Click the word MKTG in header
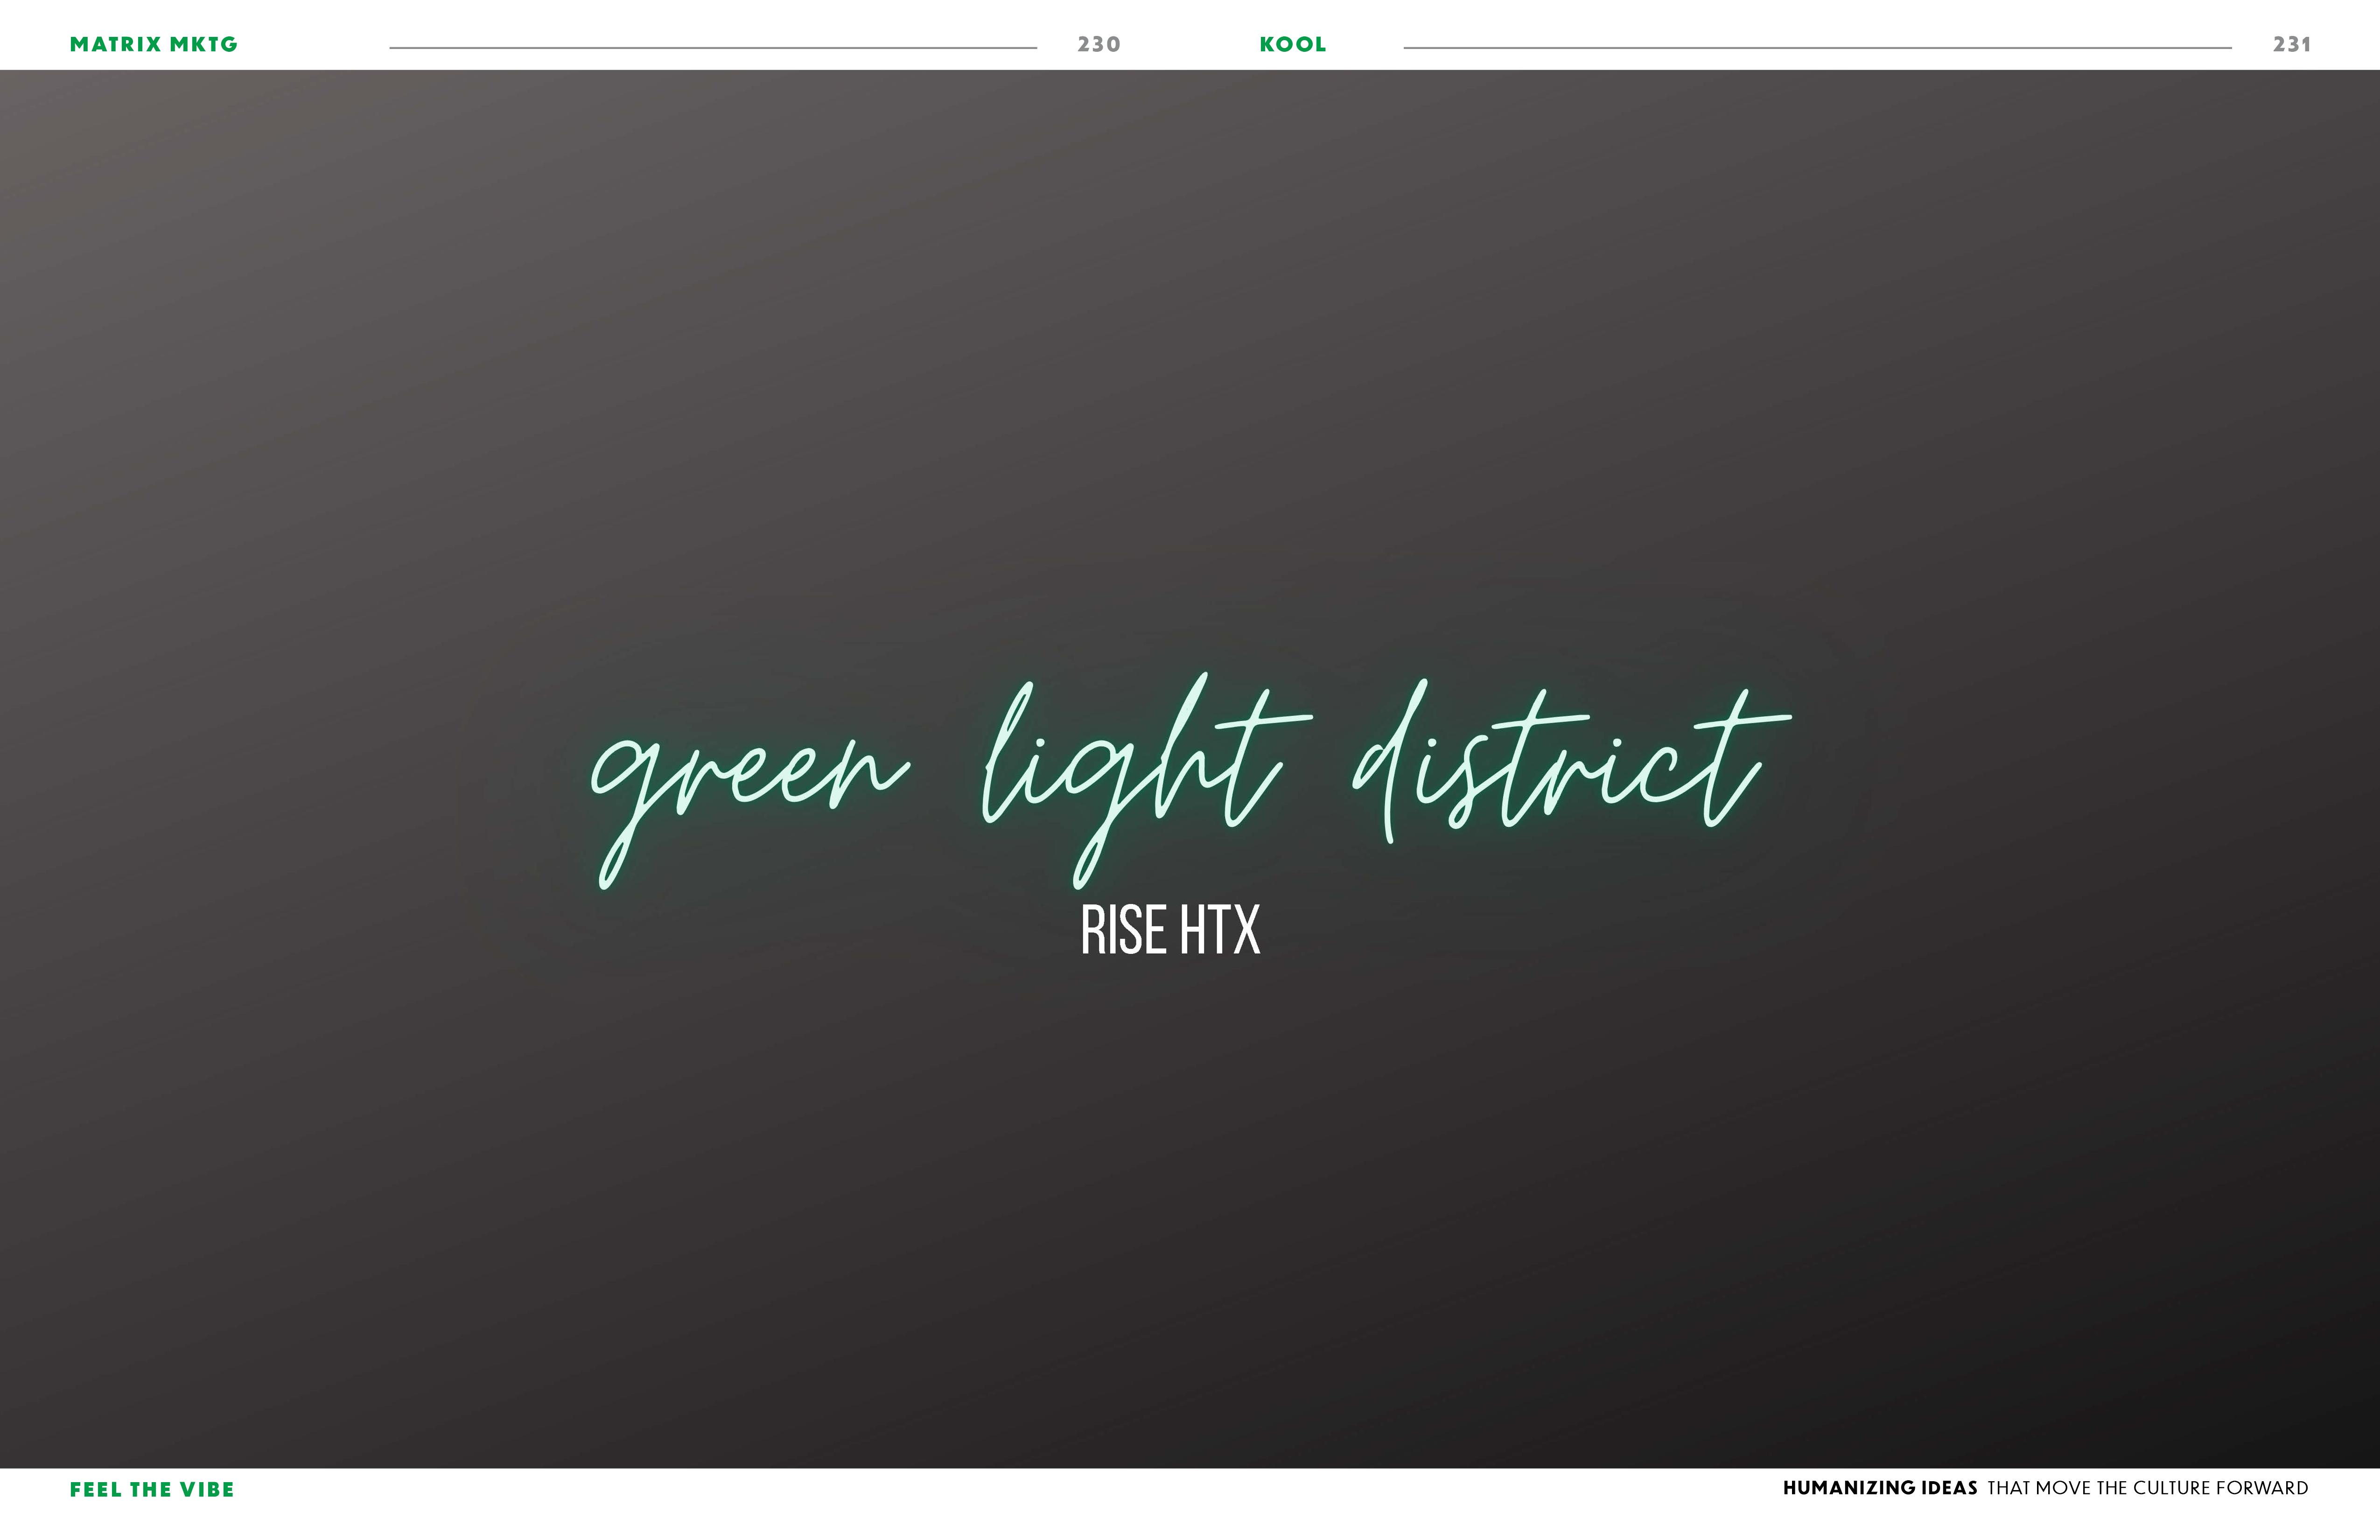 coord(204,44)
